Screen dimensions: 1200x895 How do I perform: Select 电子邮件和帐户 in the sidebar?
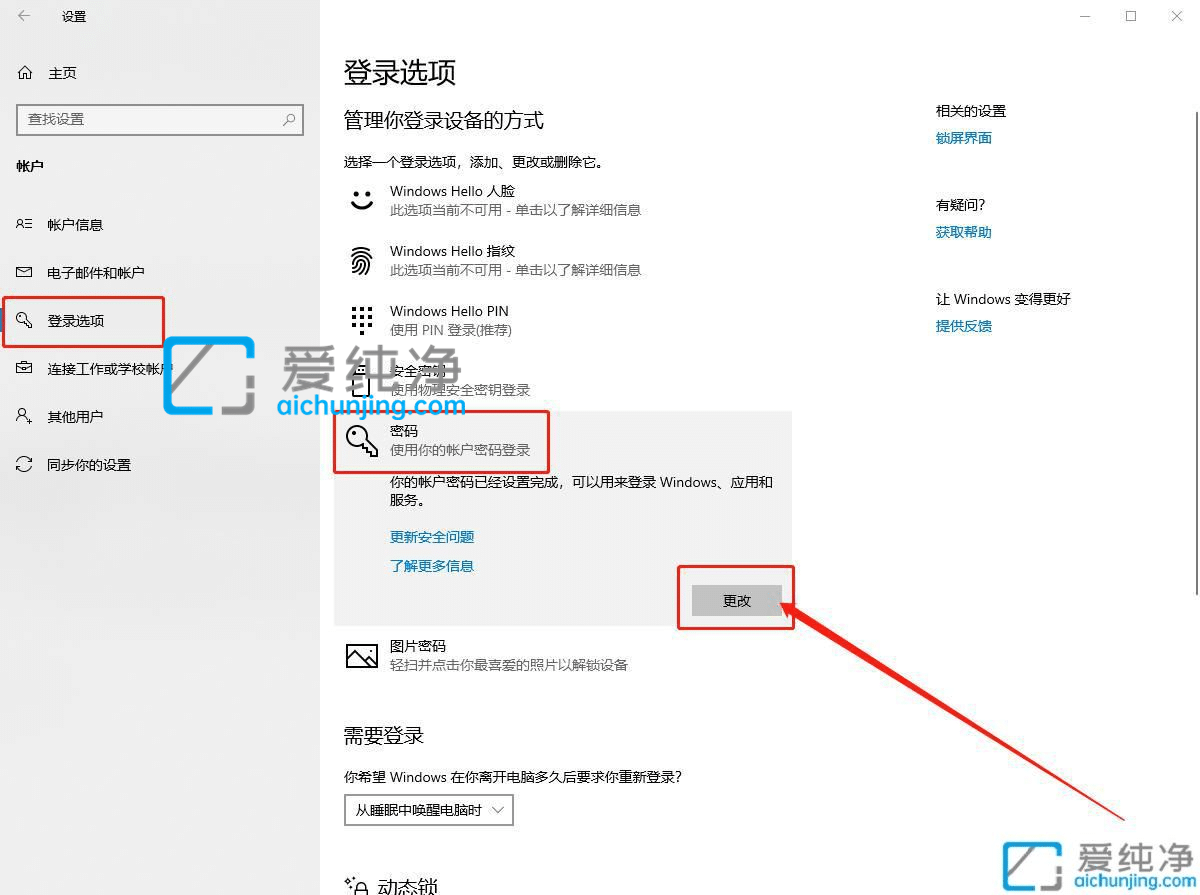[x=96, y=272]
